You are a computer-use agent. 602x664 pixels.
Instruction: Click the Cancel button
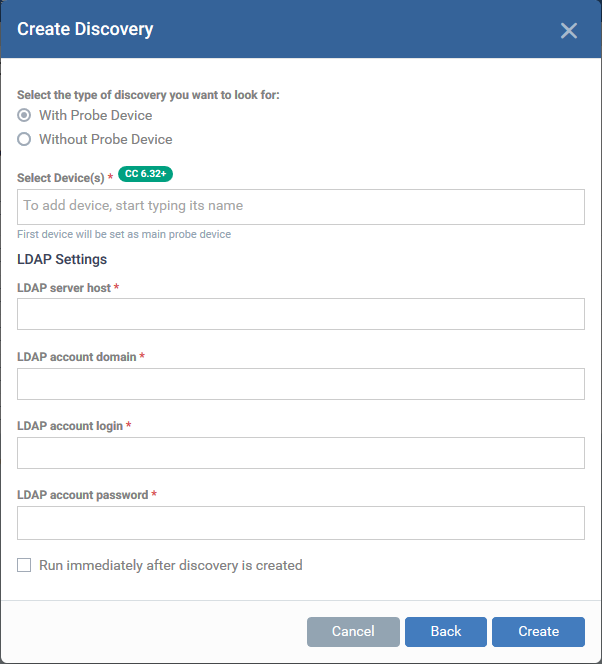coord(353,631)
